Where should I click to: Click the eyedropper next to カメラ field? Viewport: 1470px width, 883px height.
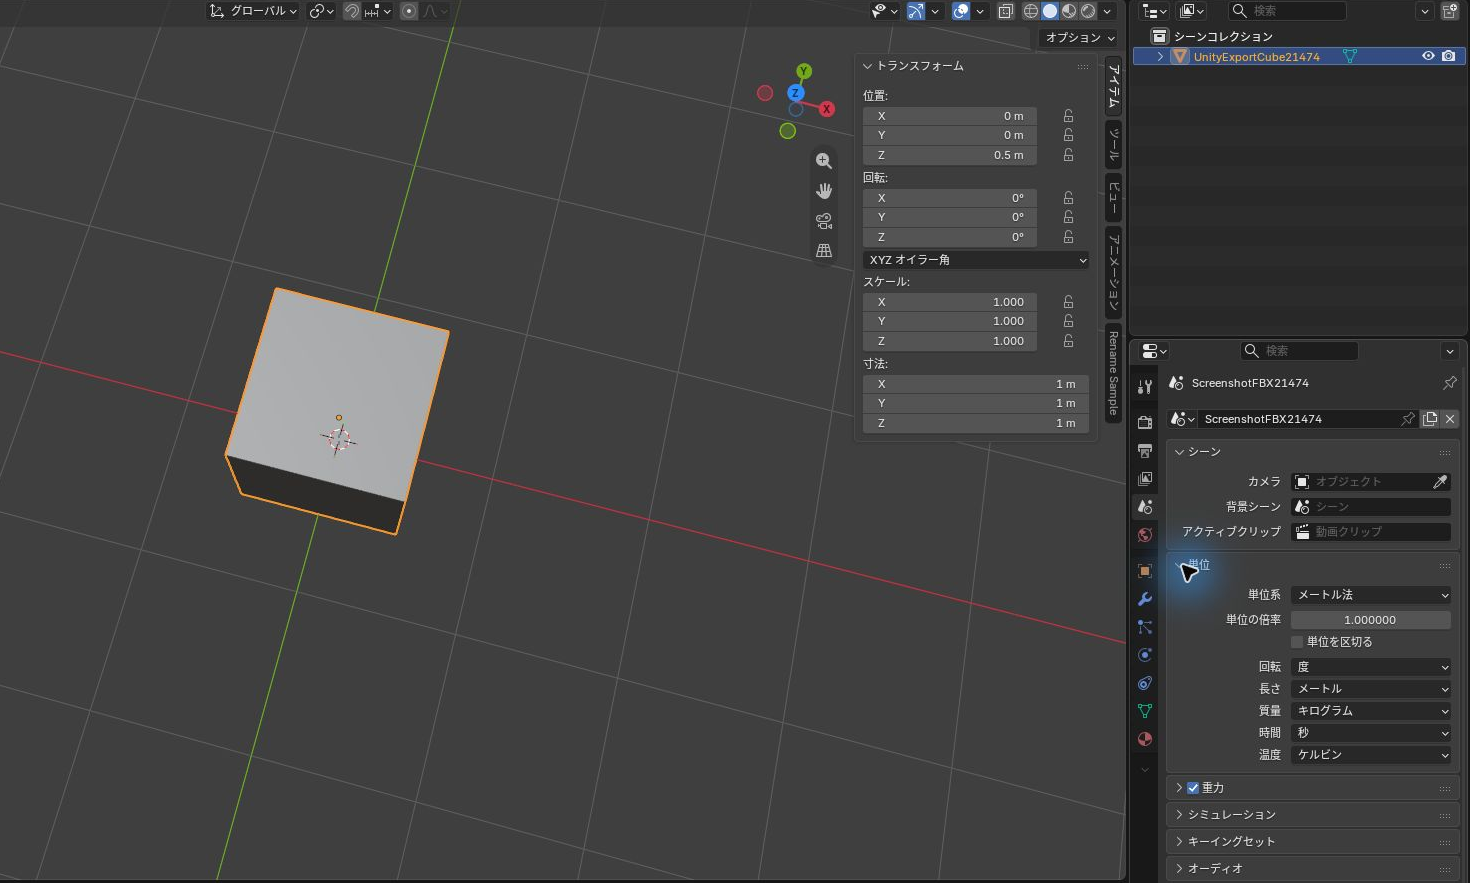point(1440,482)
